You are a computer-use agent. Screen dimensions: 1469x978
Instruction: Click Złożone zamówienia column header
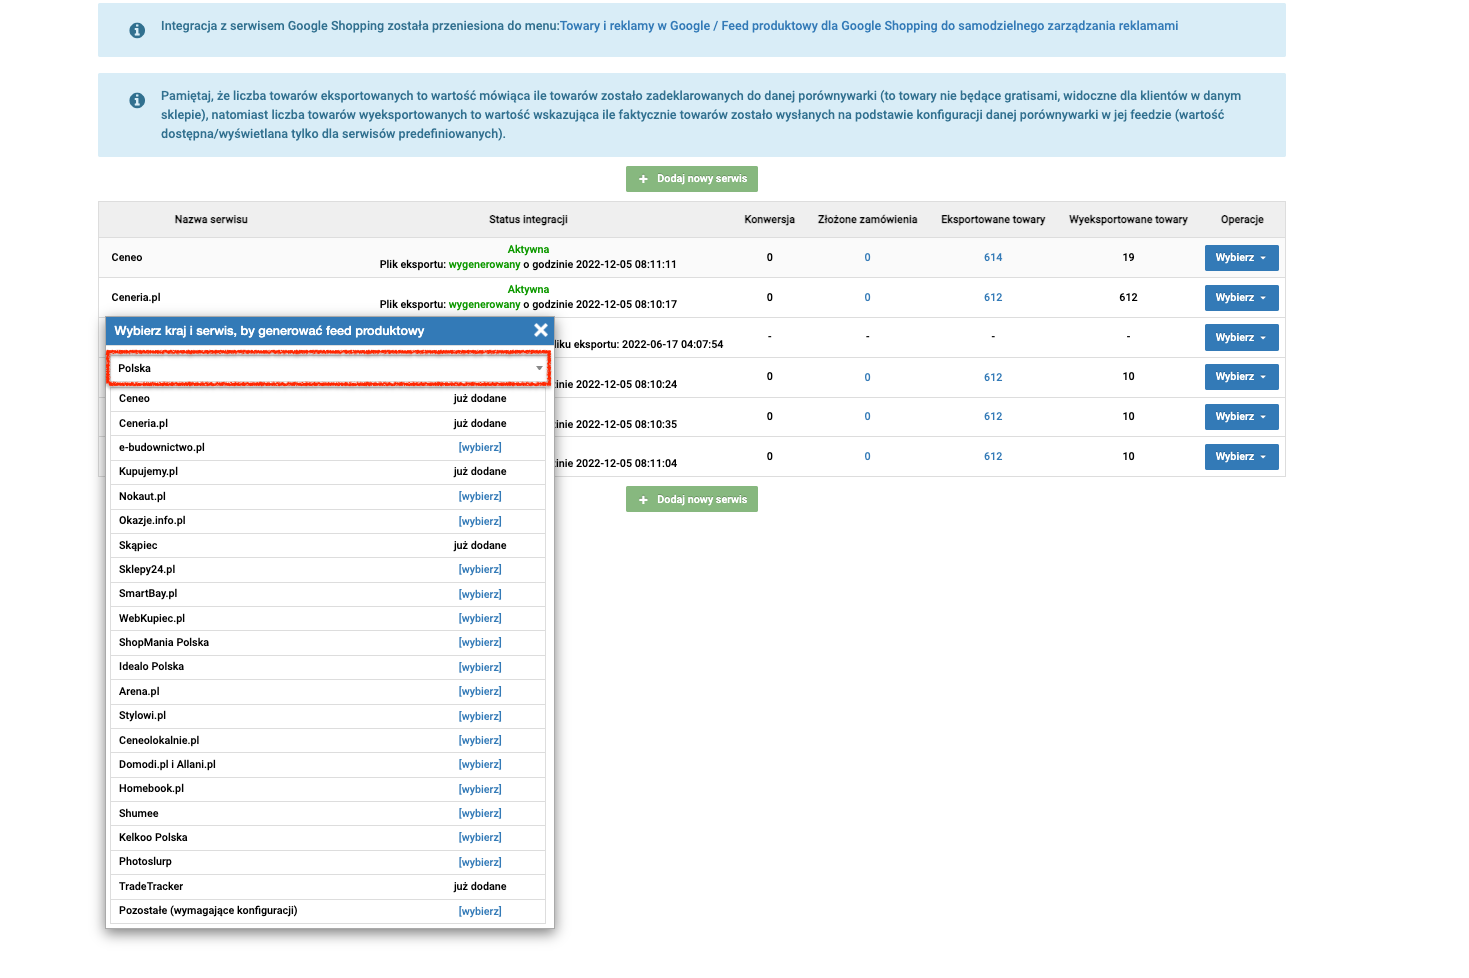coord(867,219)
